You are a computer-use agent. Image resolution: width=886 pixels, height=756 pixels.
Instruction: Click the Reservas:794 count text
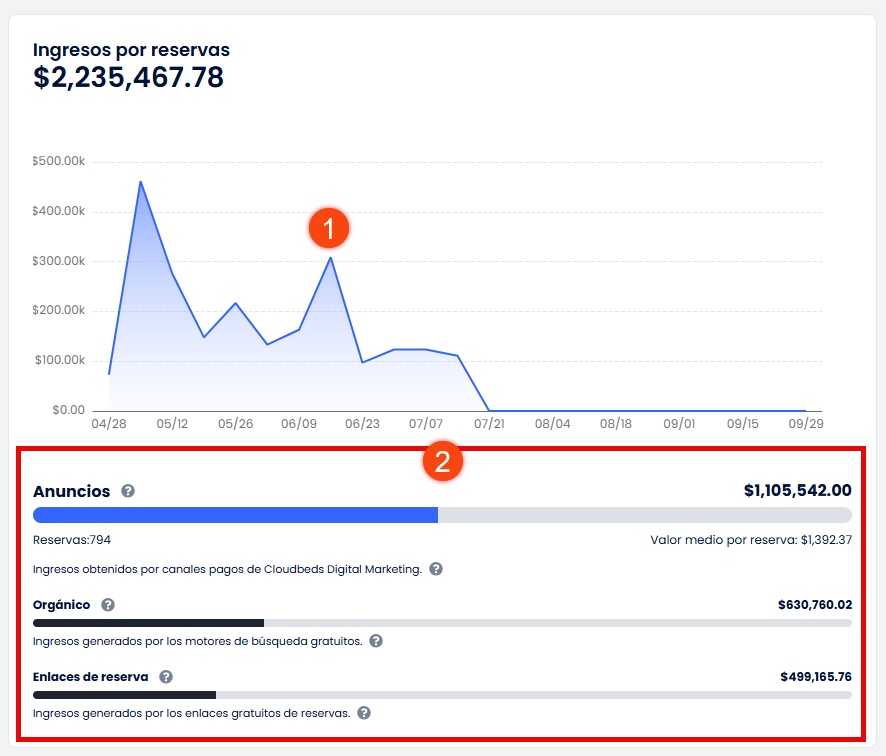pyautogui.click(x=72, y=540)
